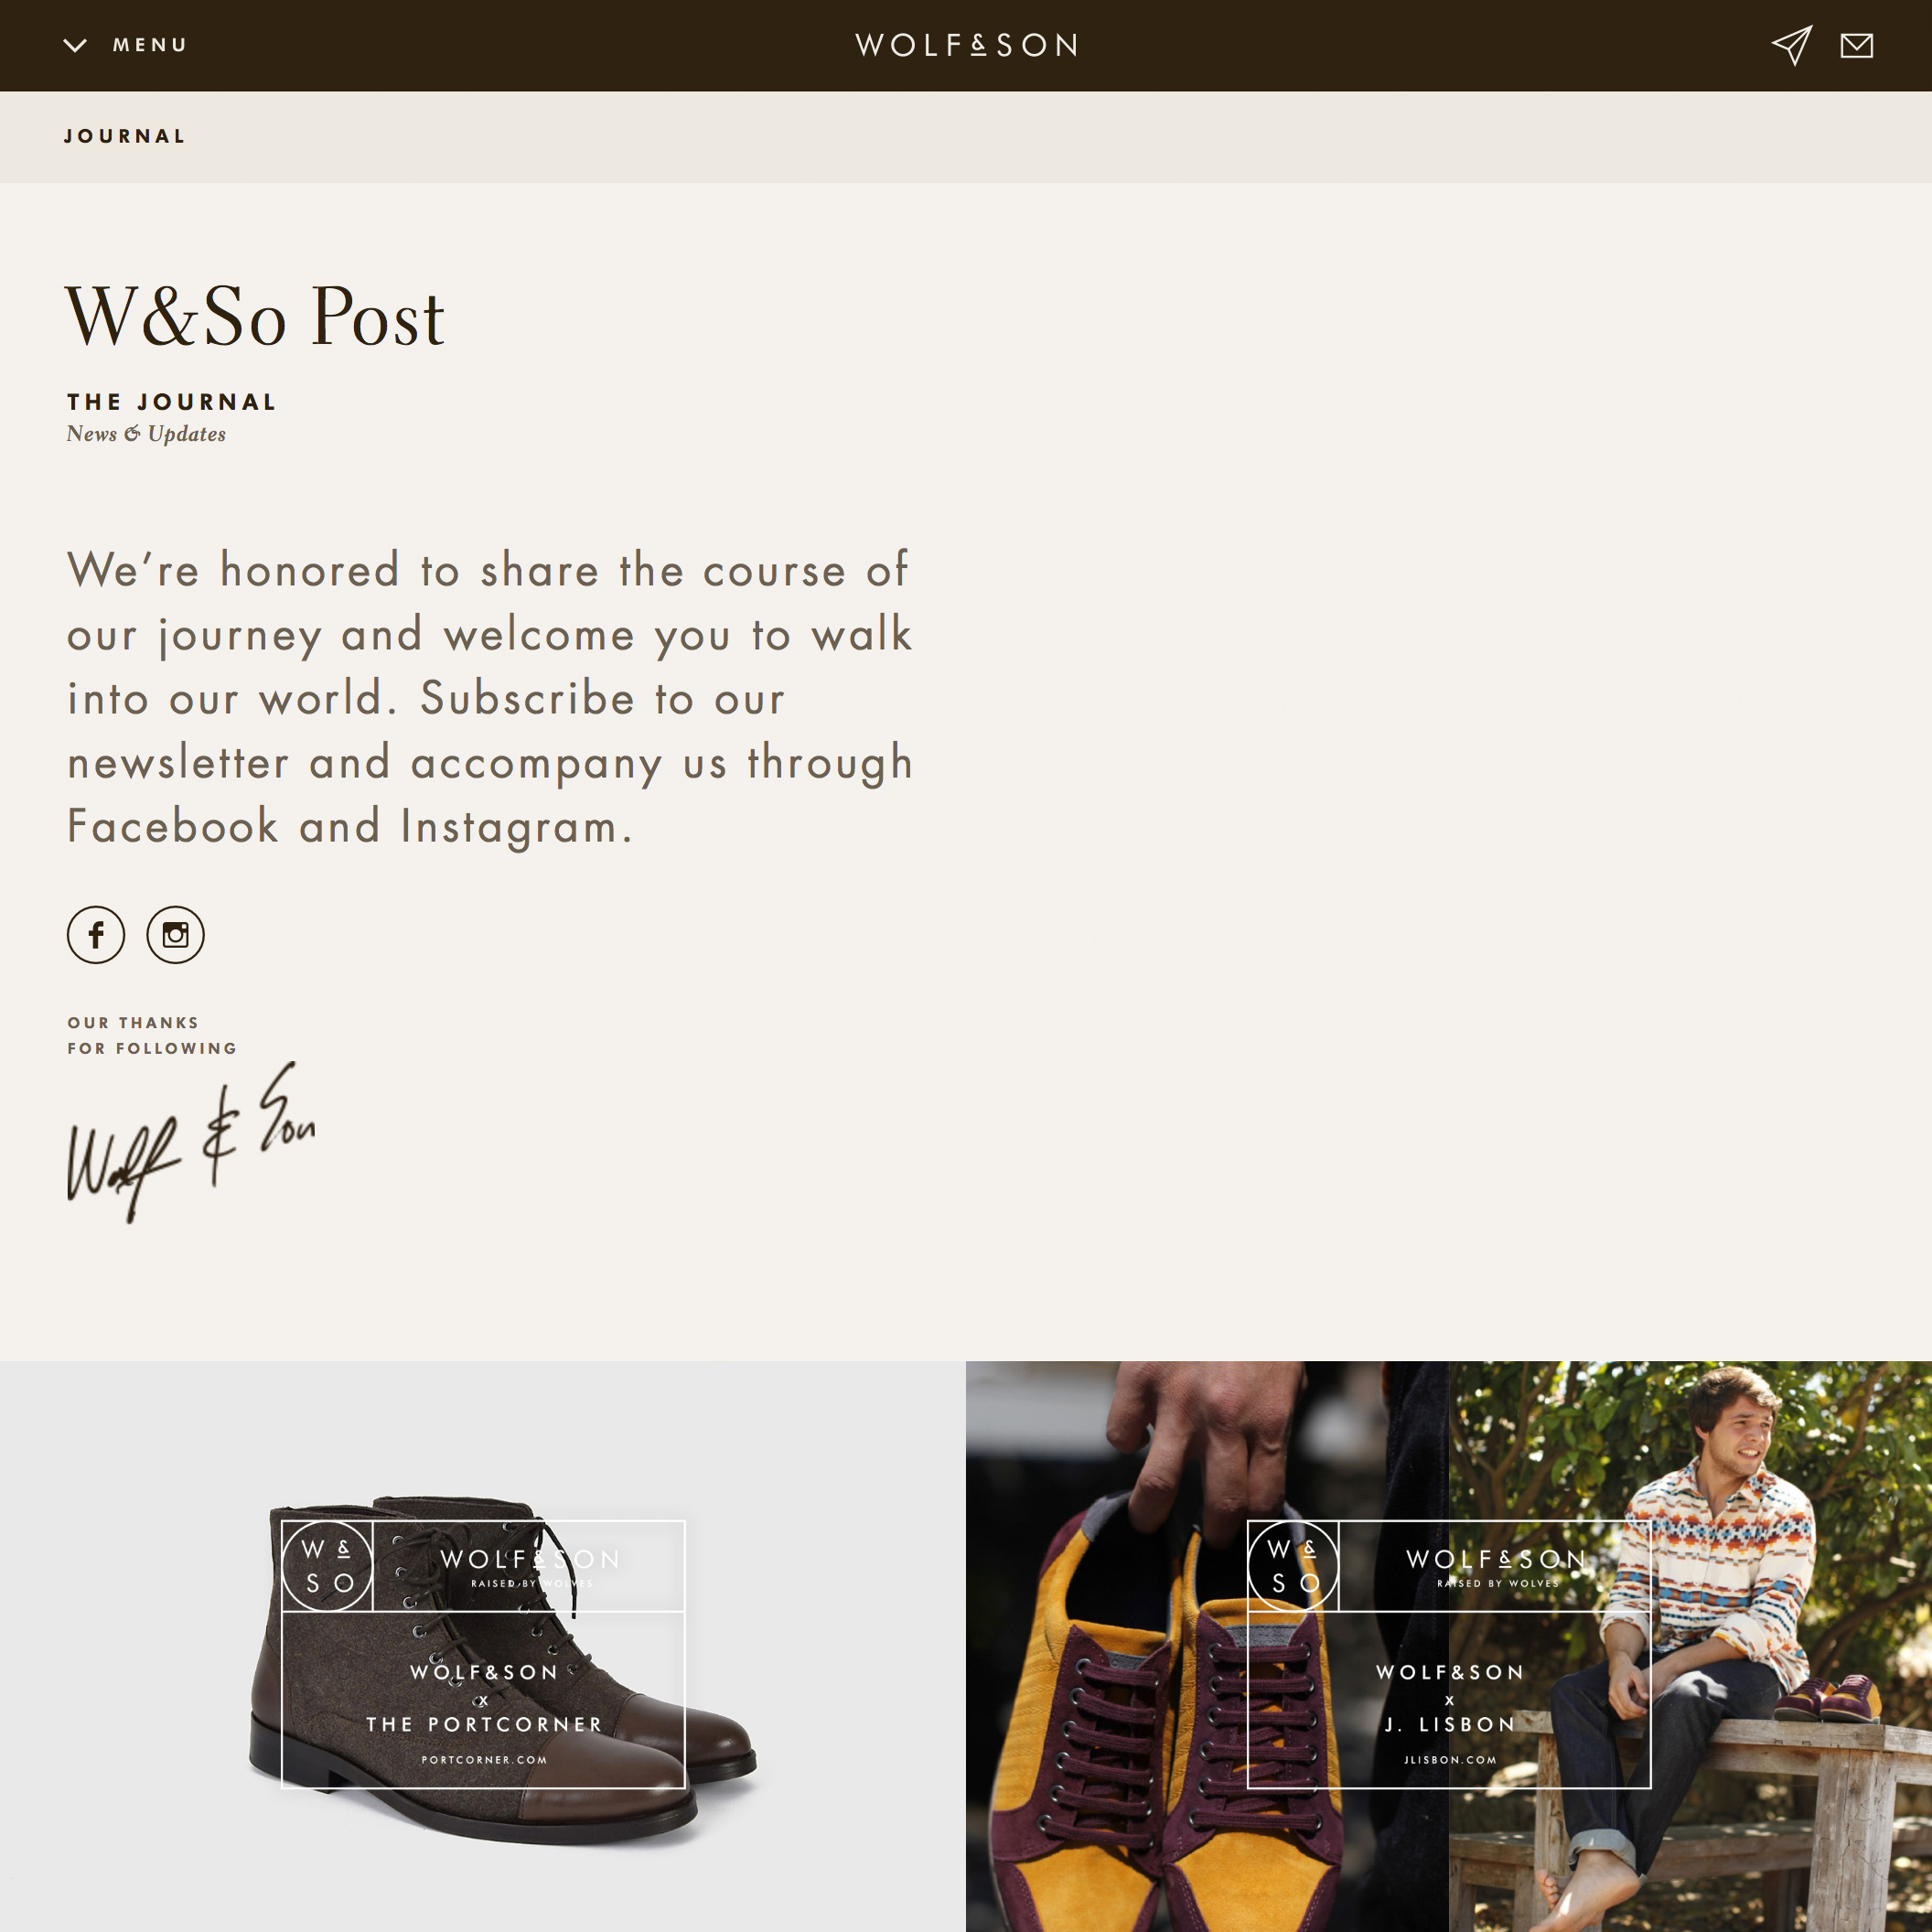Click the paper plane newsletter icon
Viewport: 1932px width, 1932px height.
tap(1791, 45)
